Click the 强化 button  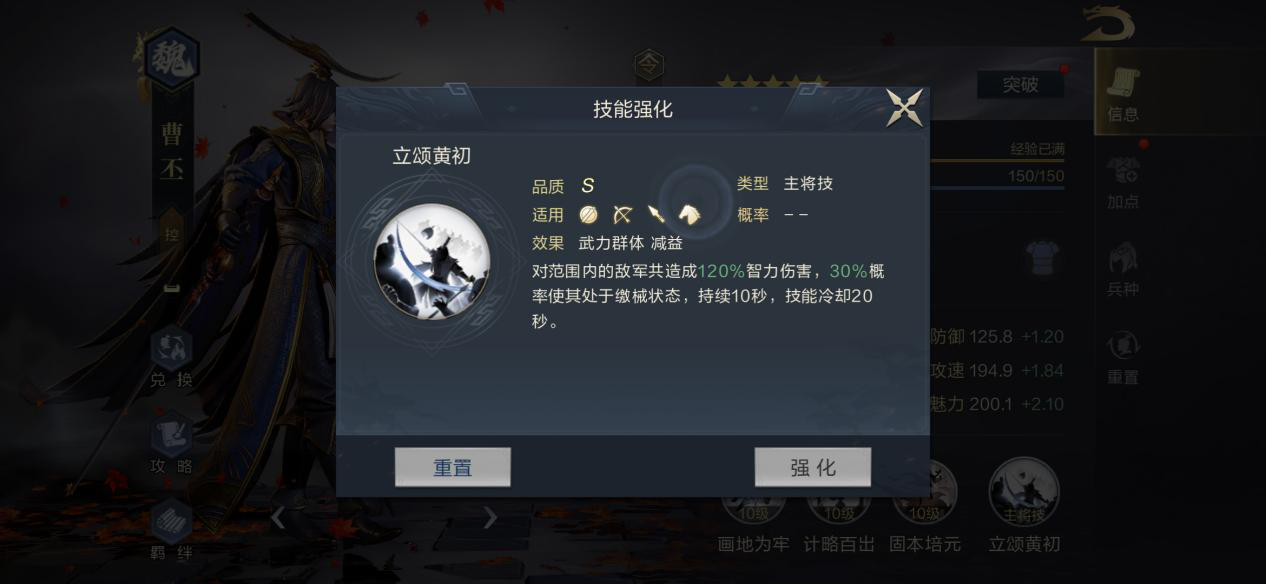pyautogui.click(x=813, y=467)
